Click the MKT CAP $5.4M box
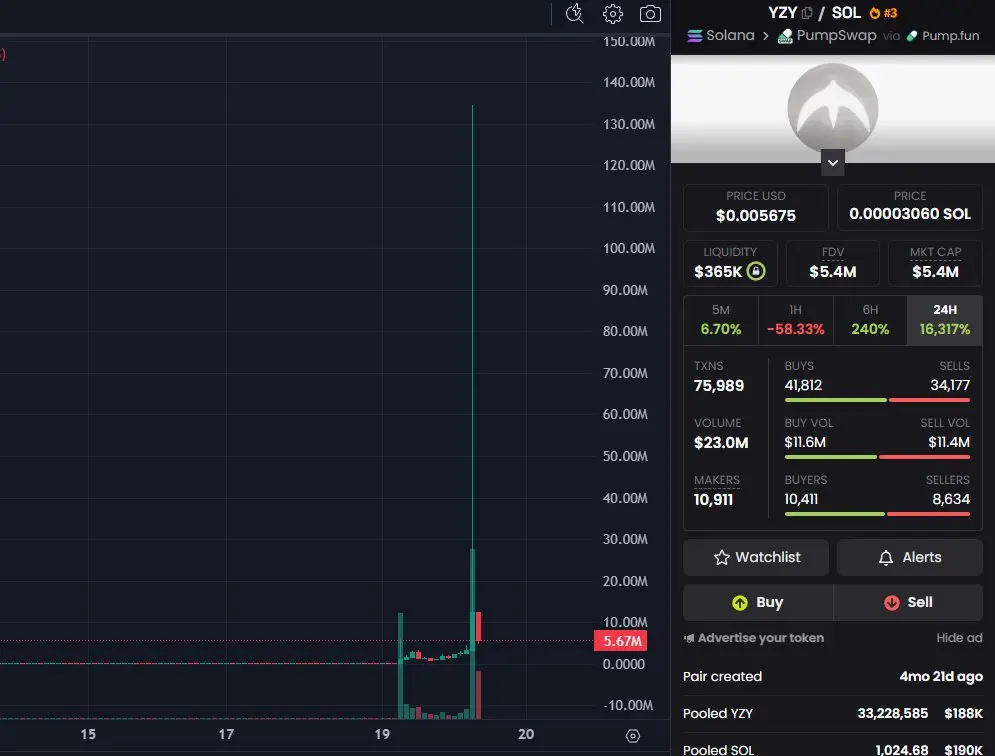The image size is (995, 756). [935, 263]
